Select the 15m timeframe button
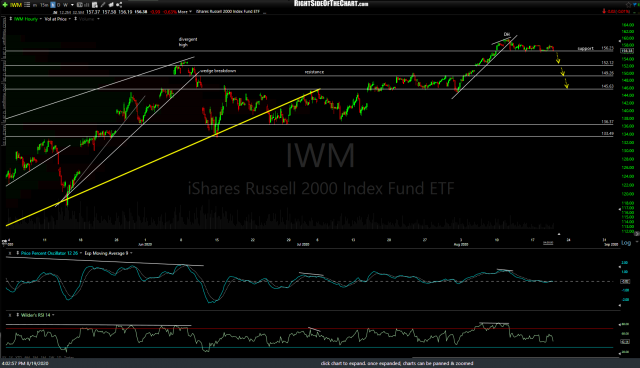The width and height of the screenshot is (640, 368). coord(44,5)
